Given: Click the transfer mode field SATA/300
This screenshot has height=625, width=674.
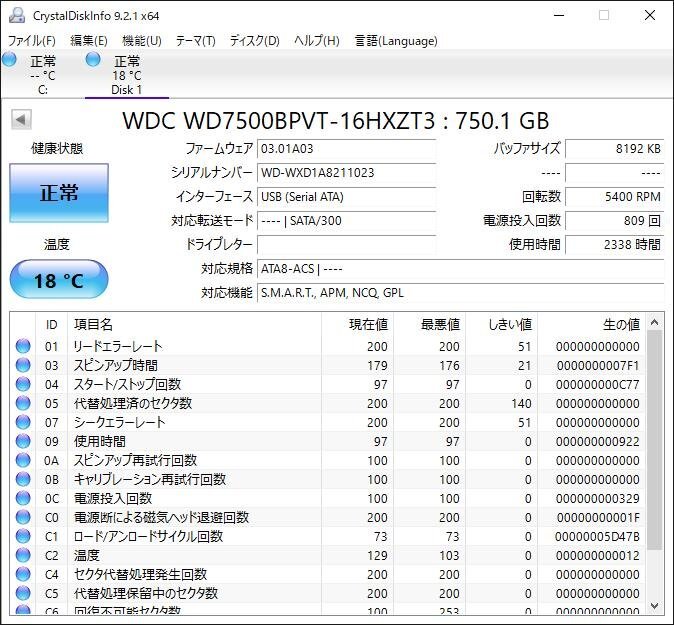Looking at the screenshot, I should click(346, 221).
